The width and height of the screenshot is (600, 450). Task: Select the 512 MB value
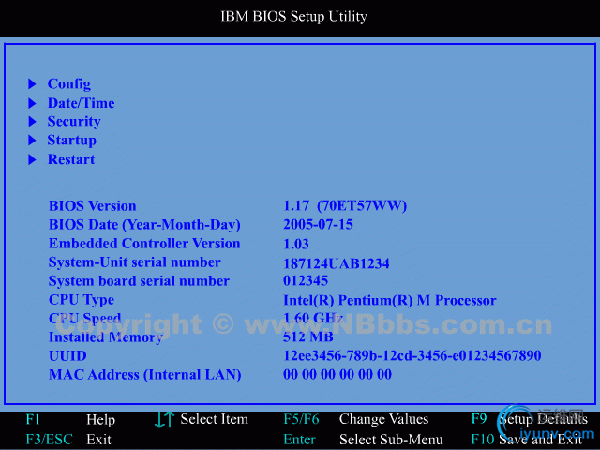pyautogui.click(x=308, y=337)
